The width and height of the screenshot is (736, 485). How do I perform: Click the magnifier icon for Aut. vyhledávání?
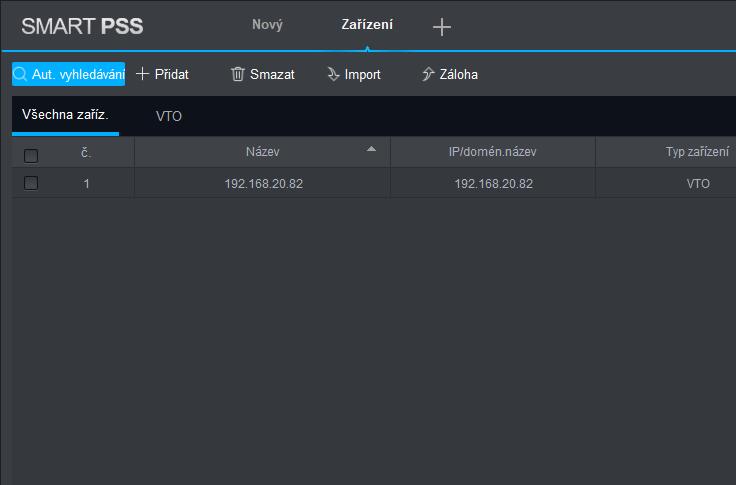tap(20, 74)
